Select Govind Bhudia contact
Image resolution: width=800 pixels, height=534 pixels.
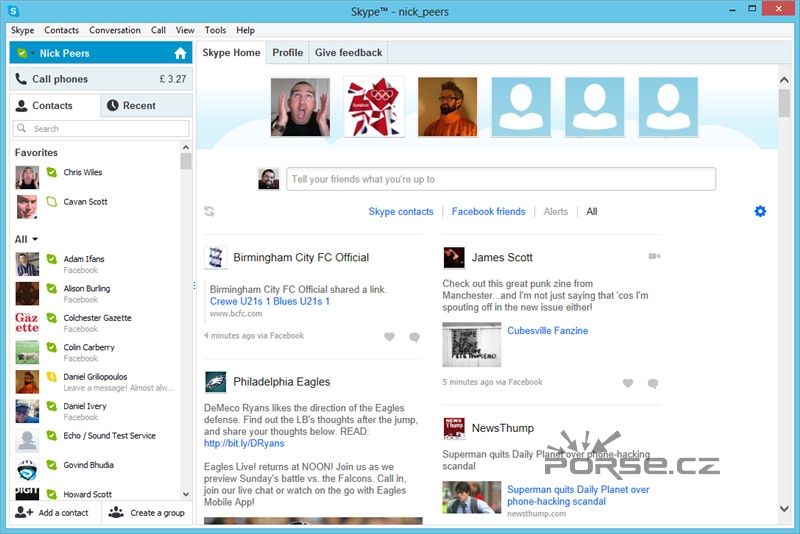95,470
